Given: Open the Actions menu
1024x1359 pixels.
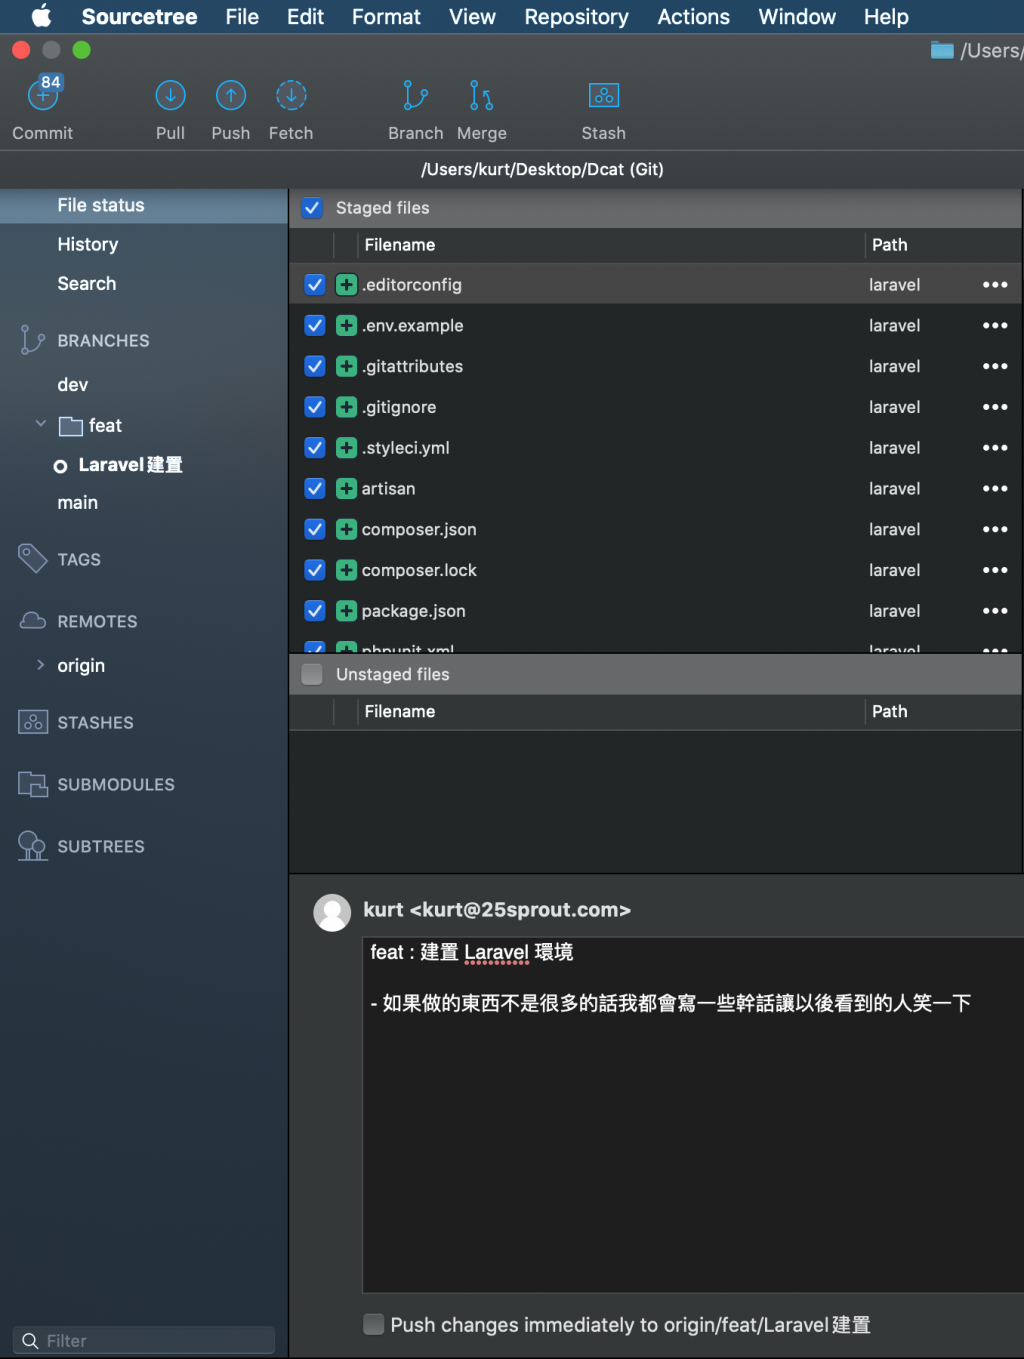Looking at the screenshot, I should [693, 17].
